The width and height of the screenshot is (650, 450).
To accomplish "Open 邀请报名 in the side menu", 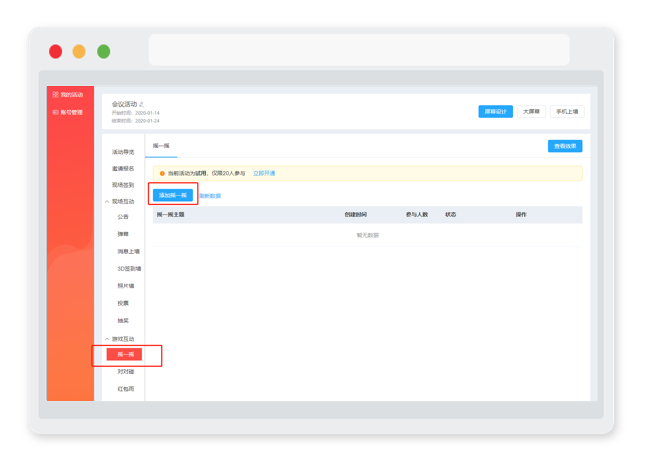I will coord(123,169).
